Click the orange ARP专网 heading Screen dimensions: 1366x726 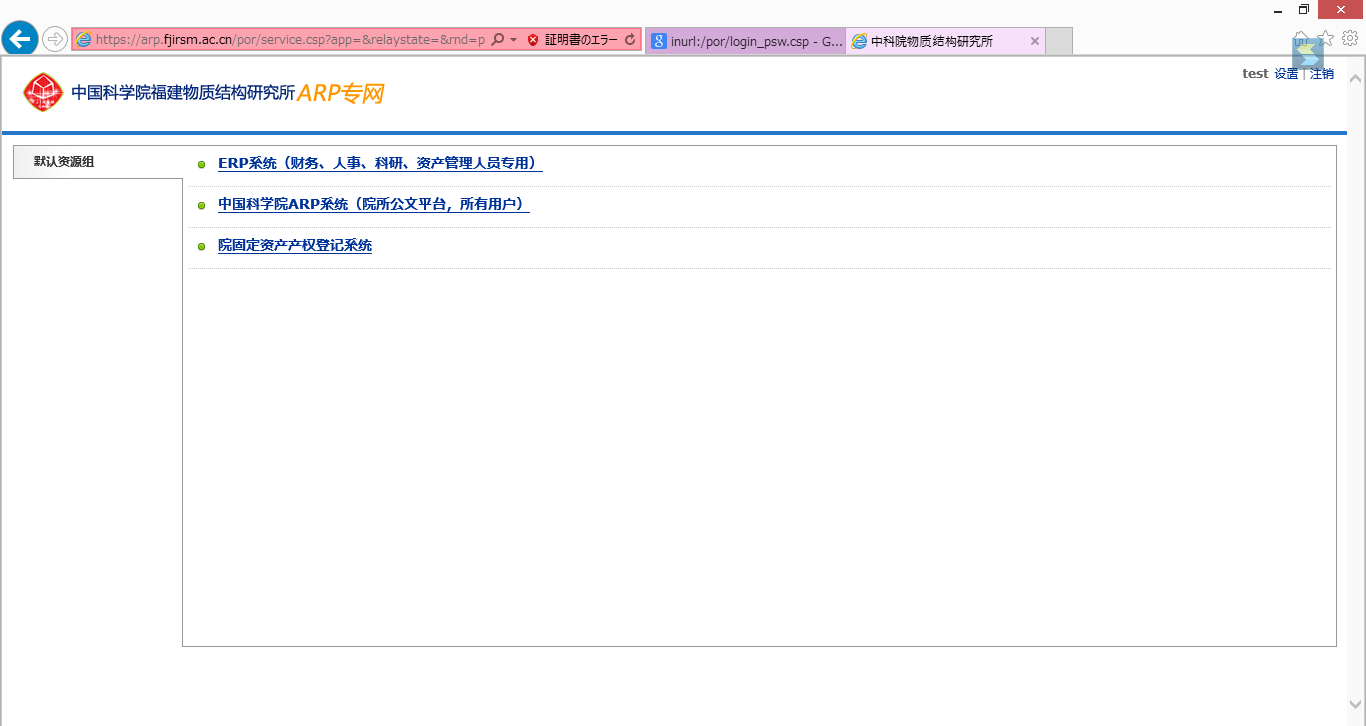tap(341, 93)
